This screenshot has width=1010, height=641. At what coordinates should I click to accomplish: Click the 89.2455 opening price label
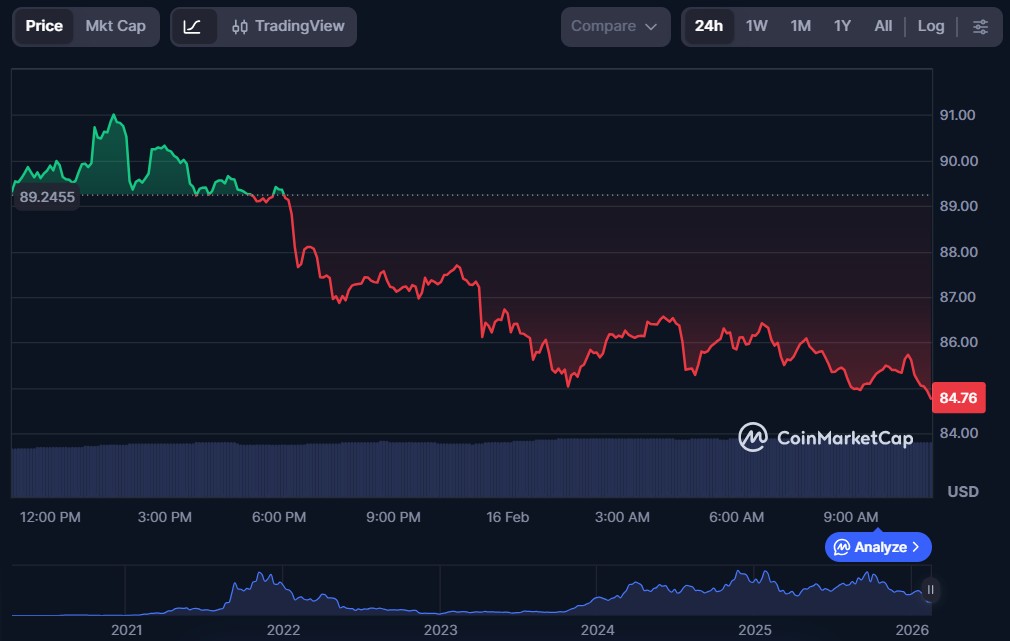(x=47, y=197)
